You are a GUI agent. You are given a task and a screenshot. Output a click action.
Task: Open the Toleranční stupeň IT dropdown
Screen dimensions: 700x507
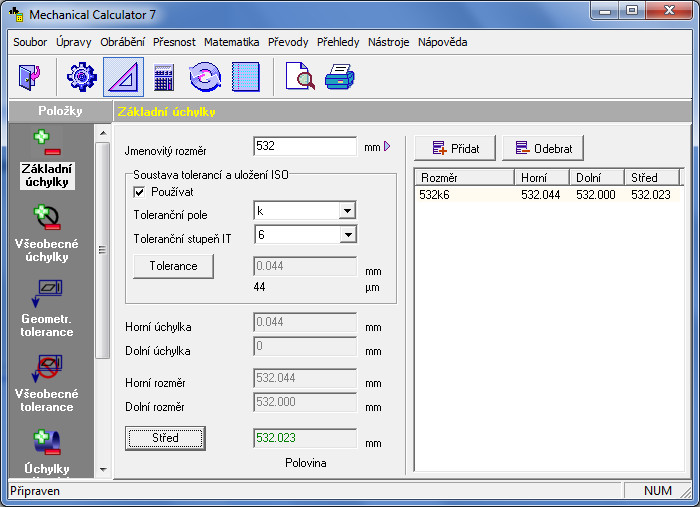coord(348,235)
